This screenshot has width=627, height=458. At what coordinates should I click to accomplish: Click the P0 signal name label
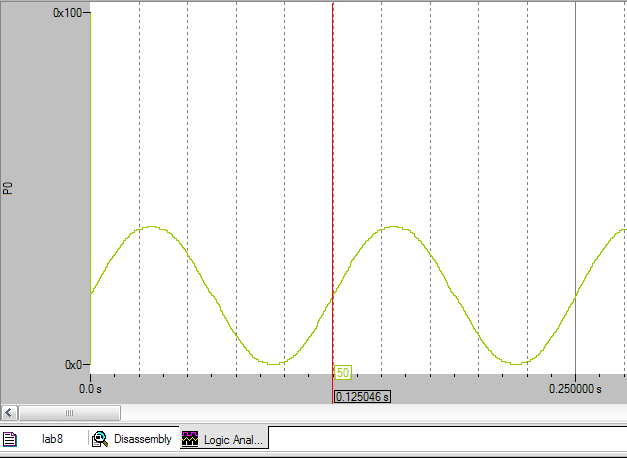coord(8,188)
